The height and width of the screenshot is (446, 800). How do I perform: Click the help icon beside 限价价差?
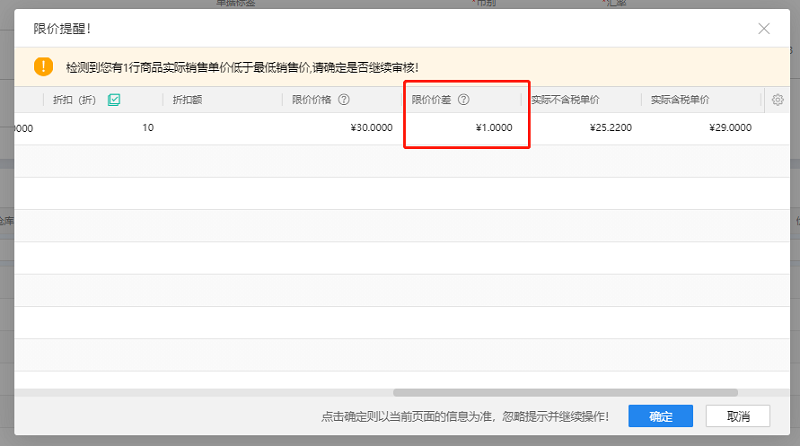pos(464,100)
